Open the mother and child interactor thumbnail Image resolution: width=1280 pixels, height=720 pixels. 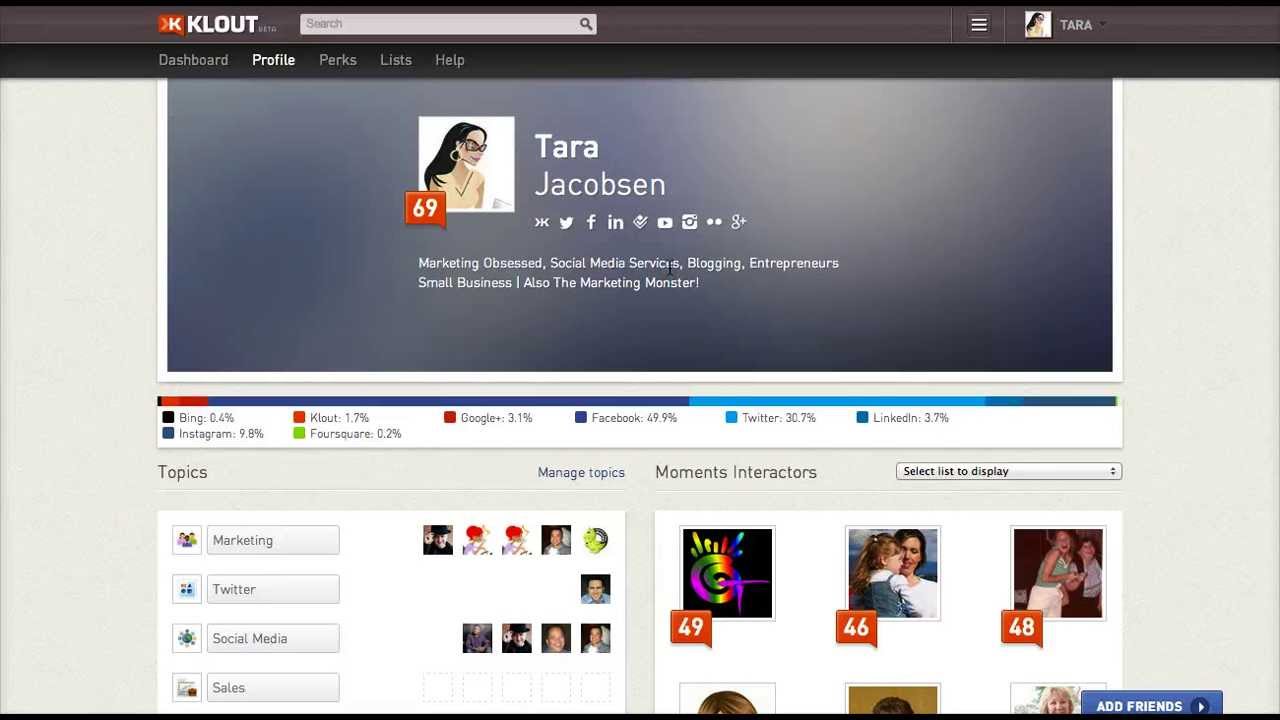[892, 573]
